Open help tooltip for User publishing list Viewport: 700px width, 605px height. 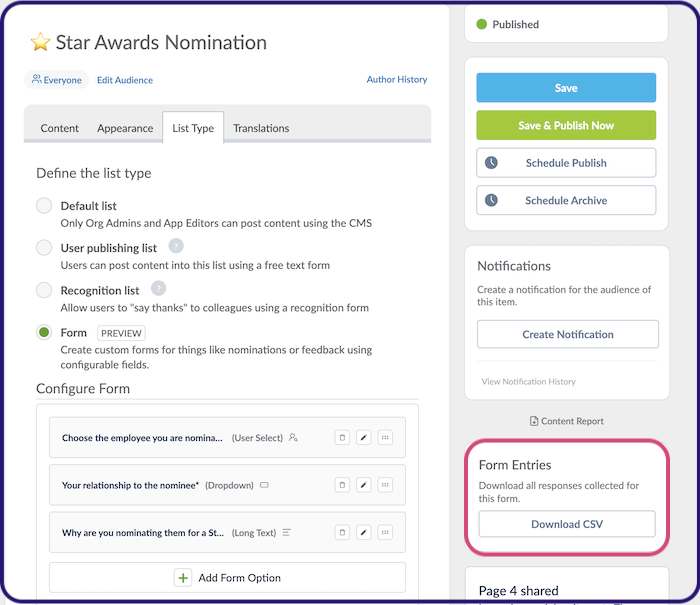pos(176,246)
